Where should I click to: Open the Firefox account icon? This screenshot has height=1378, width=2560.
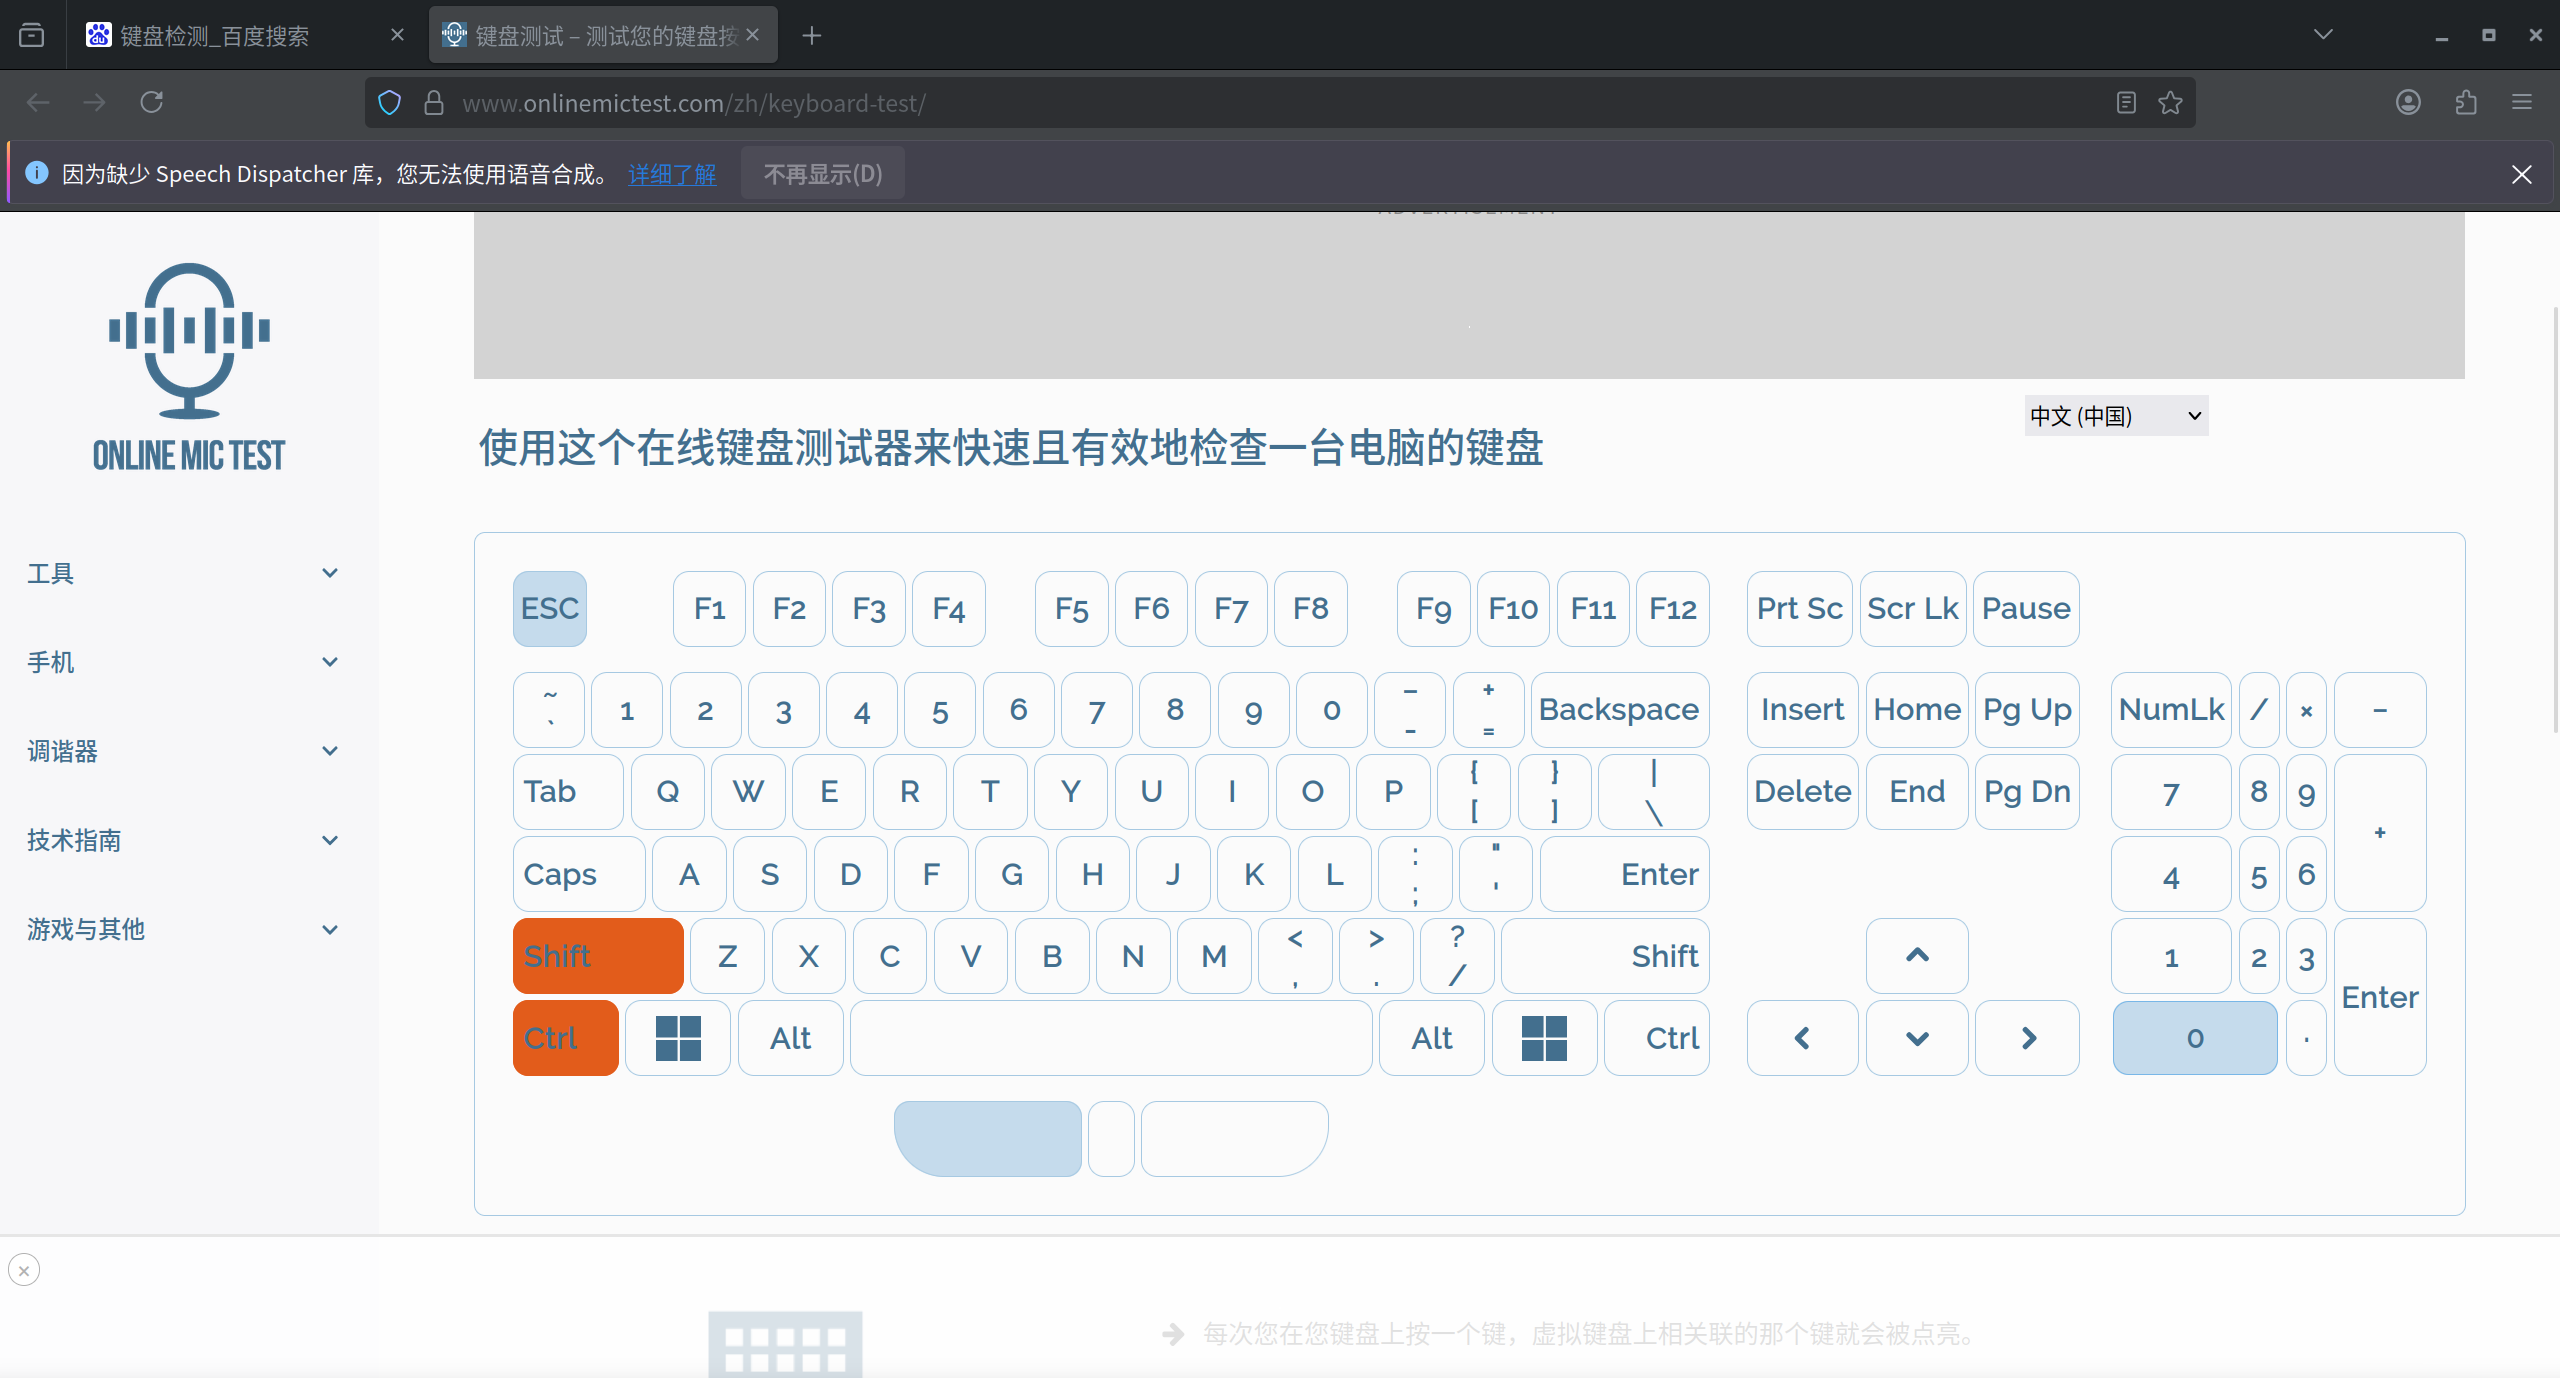point(2408,102)
